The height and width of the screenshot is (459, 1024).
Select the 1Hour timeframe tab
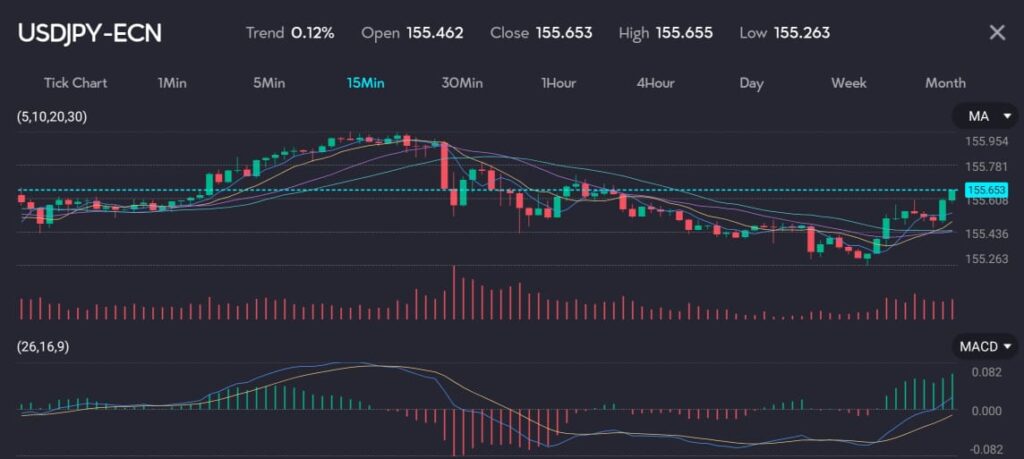(558, 83)
